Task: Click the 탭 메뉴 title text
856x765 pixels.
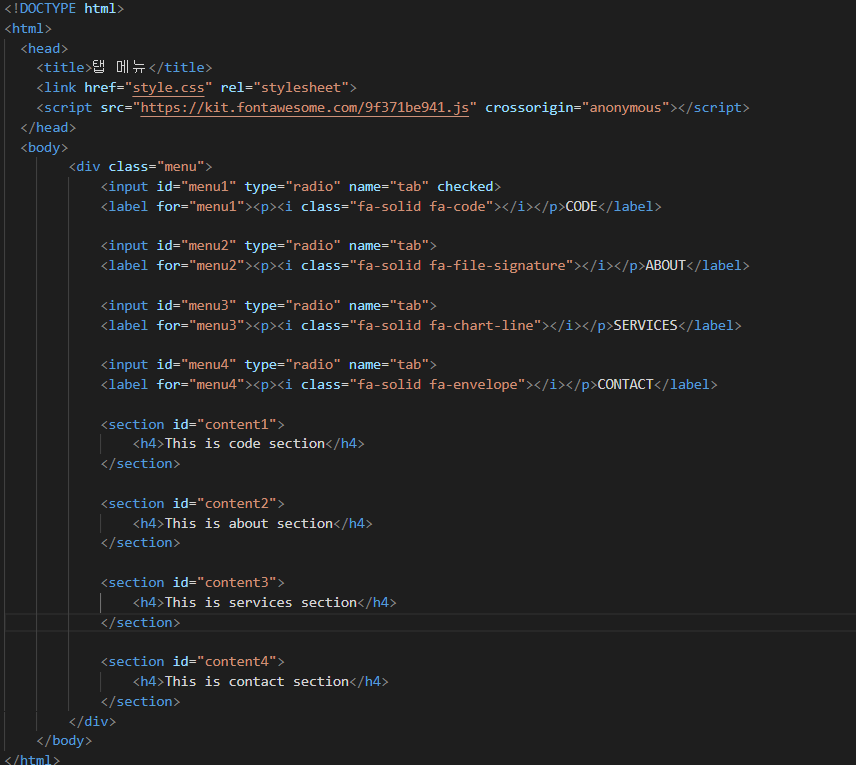Action: click(119, 67)
